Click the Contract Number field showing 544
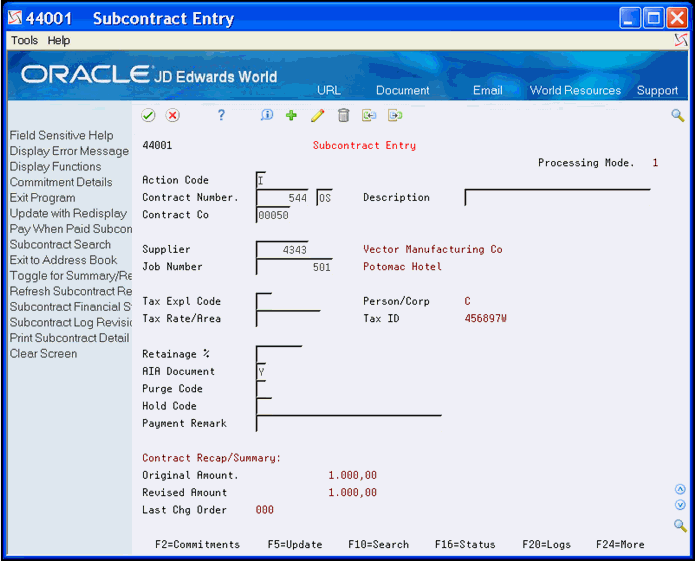The height and width of the screenshot is (561, 695). tap(282, 198)
